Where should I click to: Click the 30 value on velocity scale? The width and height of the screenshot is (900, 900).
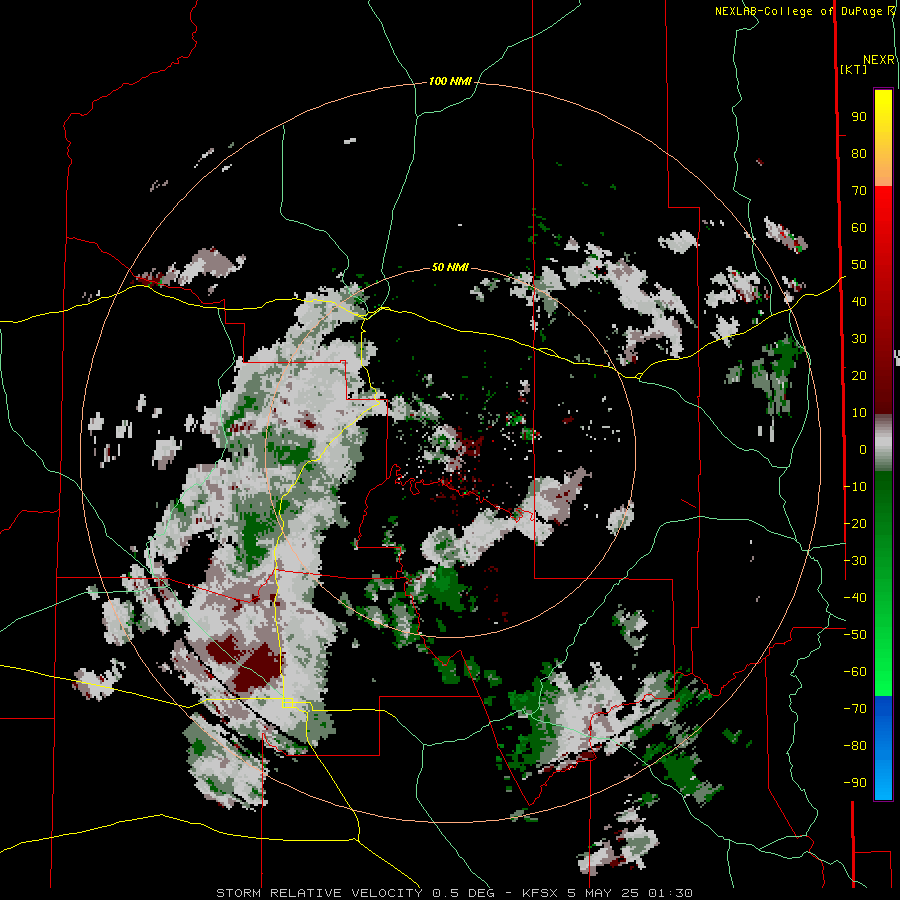click(x=859, y=339)
